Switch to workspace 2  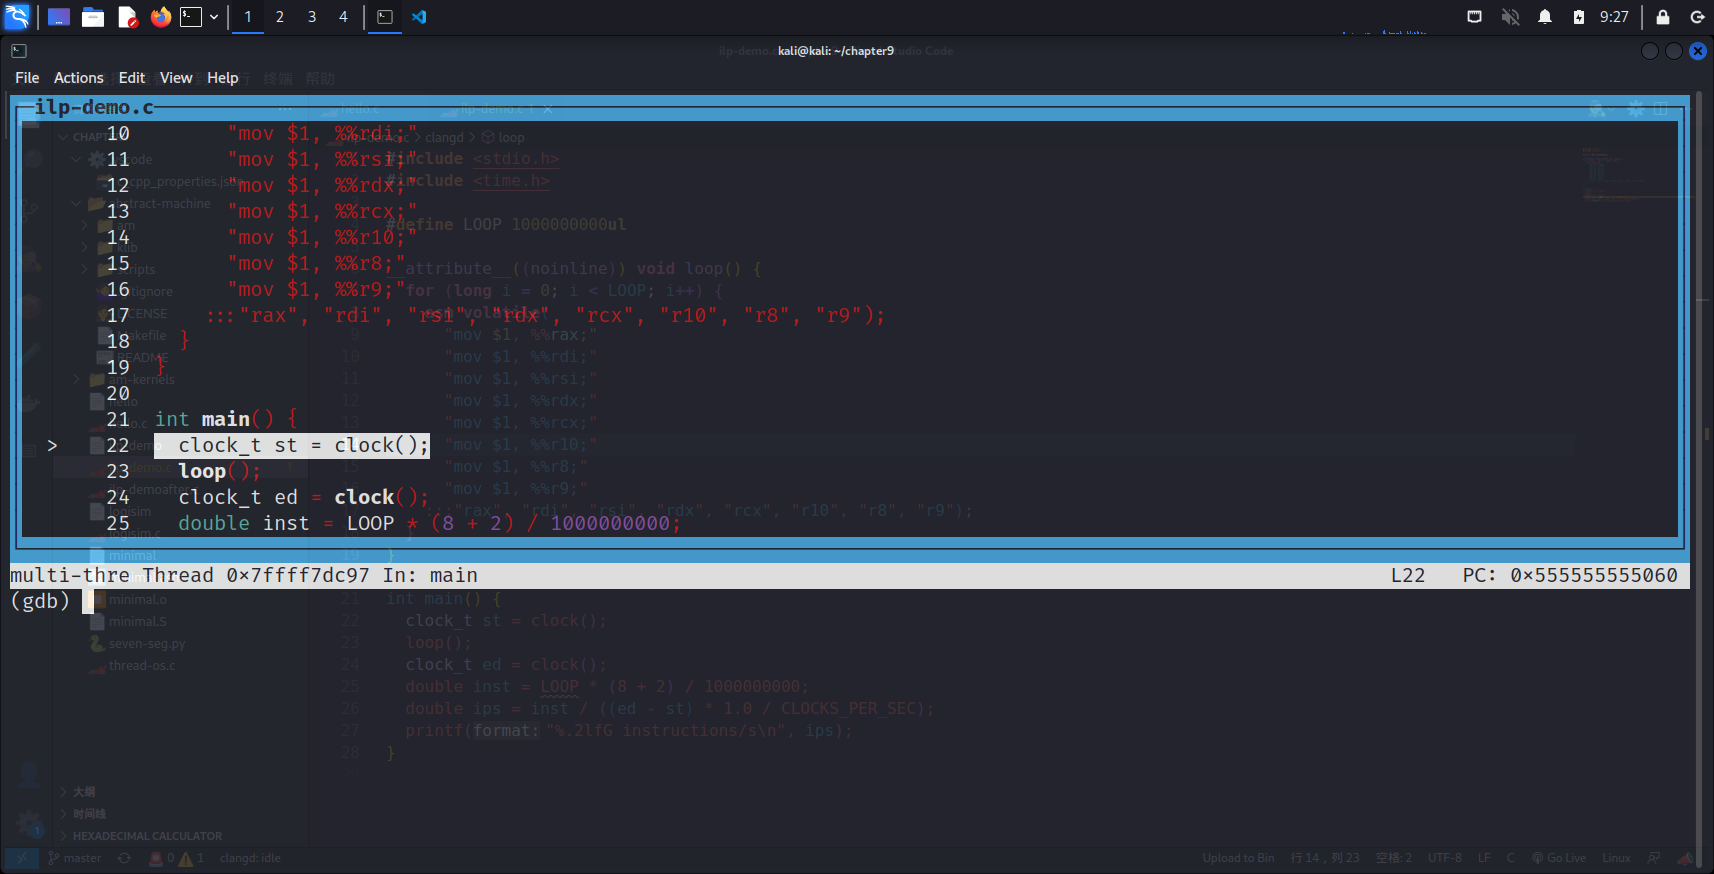click(x=280, y=17)
